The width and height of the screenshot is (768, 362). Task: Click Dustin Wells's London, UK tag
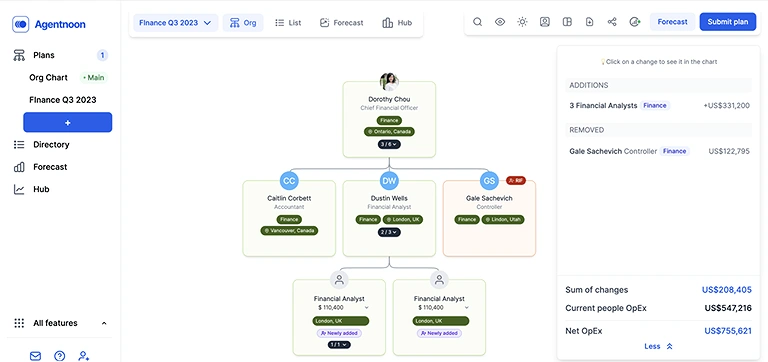click(403, 219)
